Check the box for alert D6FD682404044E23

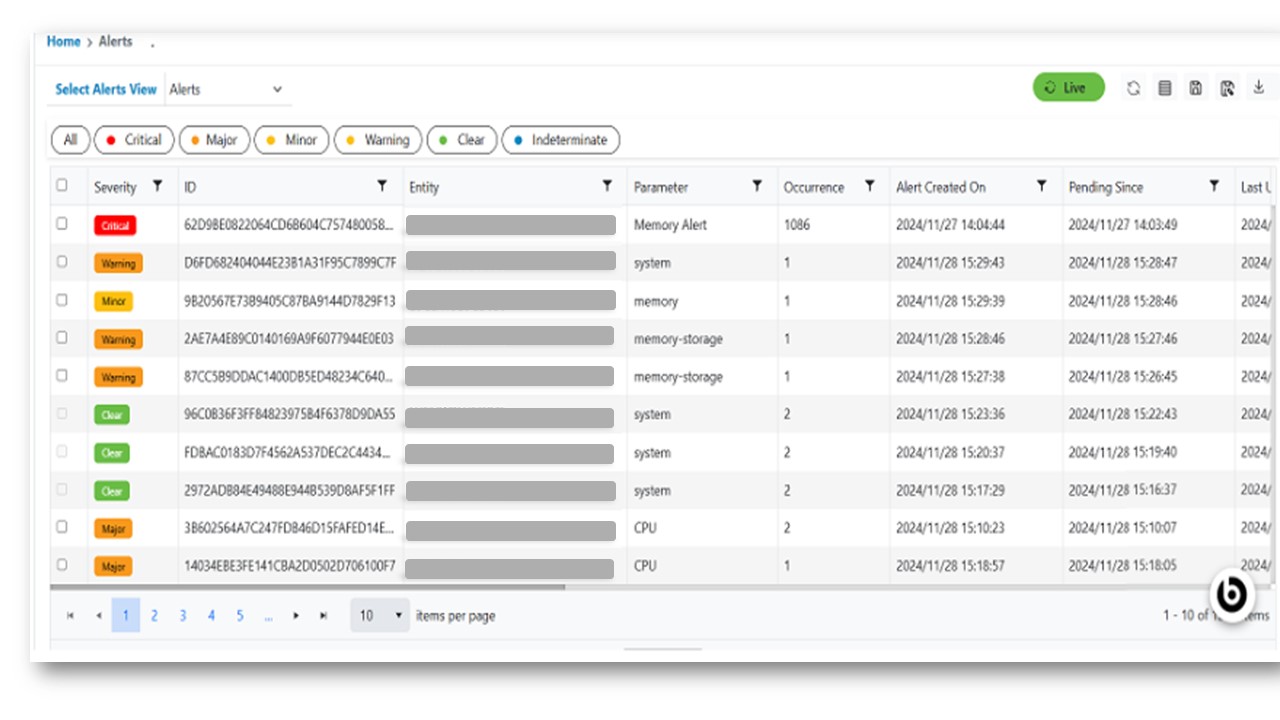(x=62, y=262)
